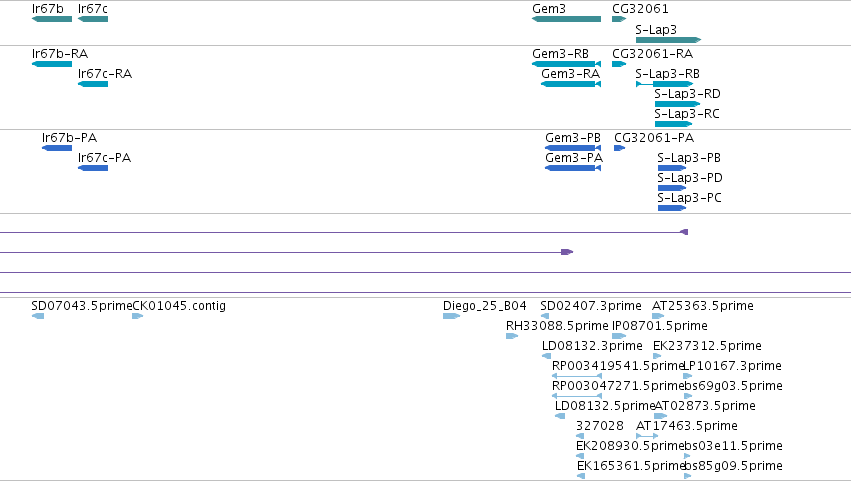Open the LD08132.3prime EST label
Viewport: 851px width, 481px height.
pyautogui.click(x=592, y=346)
